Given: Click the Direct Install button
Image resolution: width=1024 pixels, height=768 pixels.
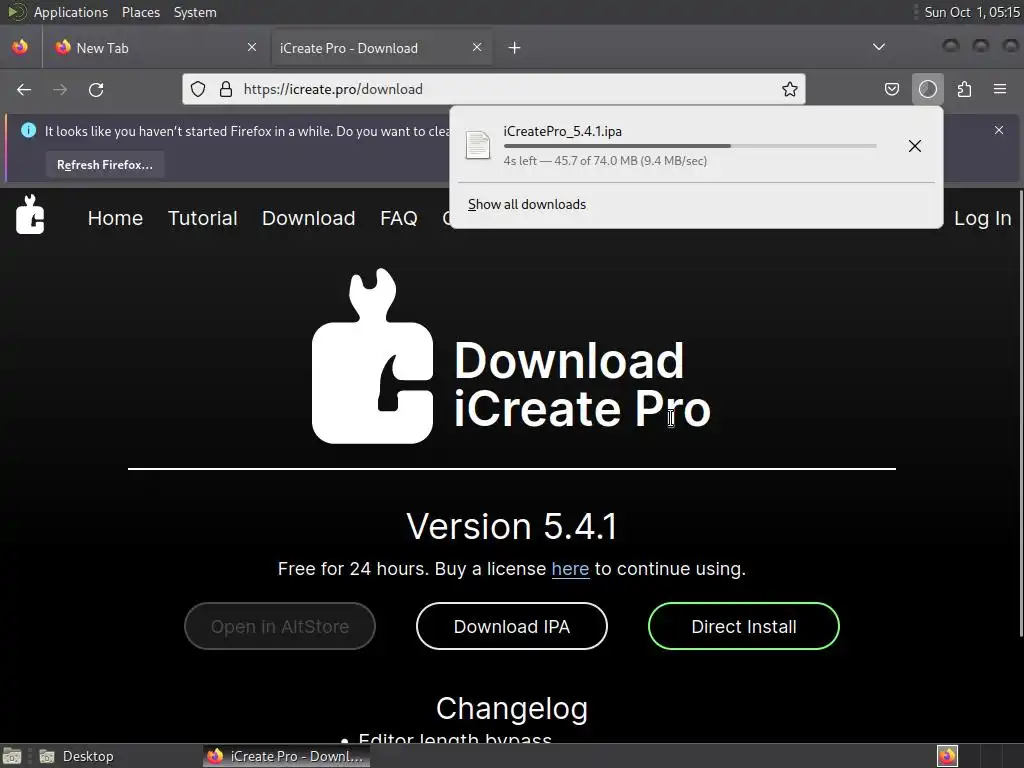Looking at the screenshot, I should point(743,626).
